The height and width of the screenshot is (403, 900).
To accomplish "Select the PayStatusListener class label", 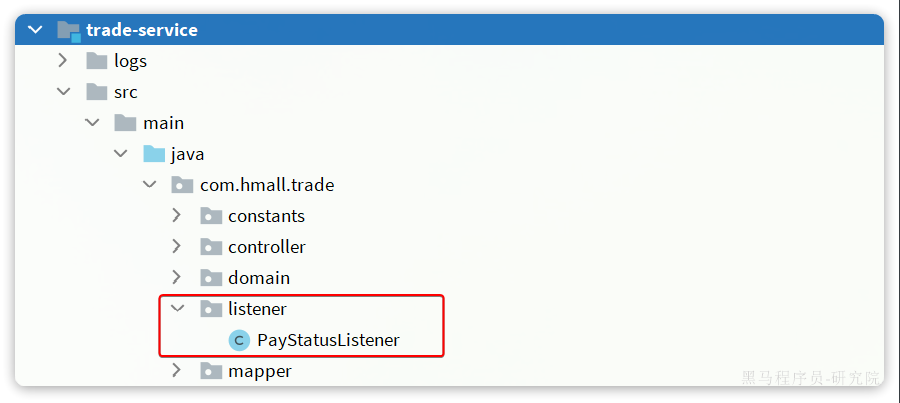I will pyautogui.click(x=328, y=340).
